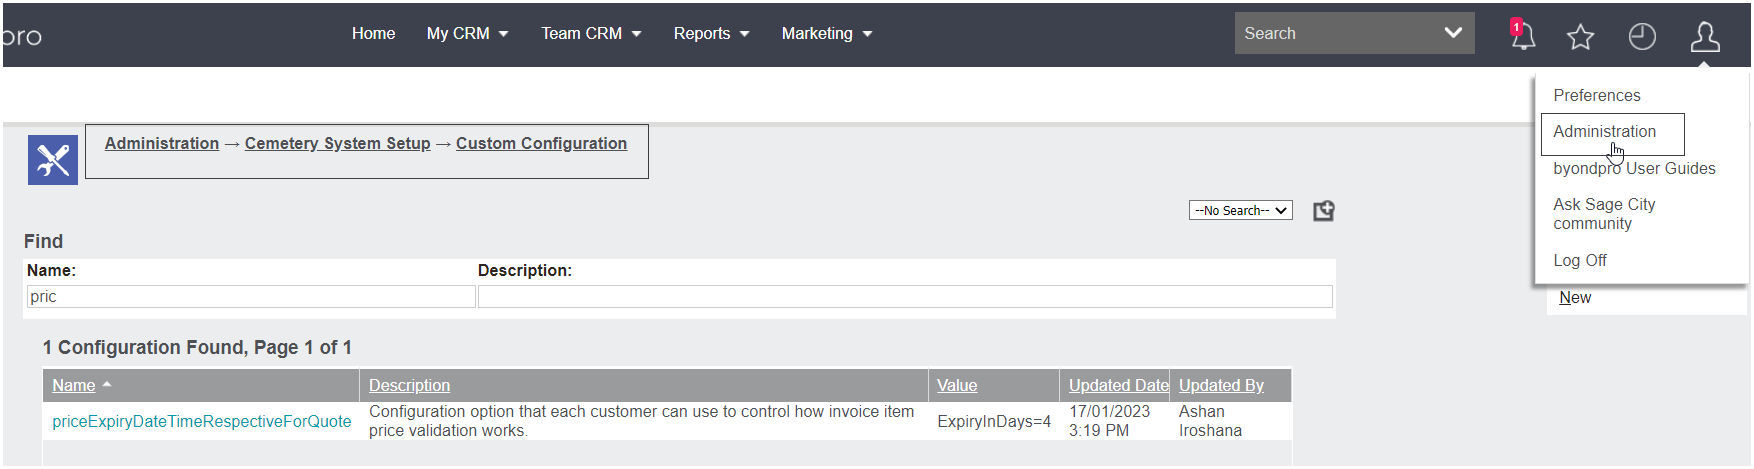The image size is (1754, 469).
Task: Open priceExpiryDateTimeRespectiveForQuote configuration link
Action: tap(202, 421)
